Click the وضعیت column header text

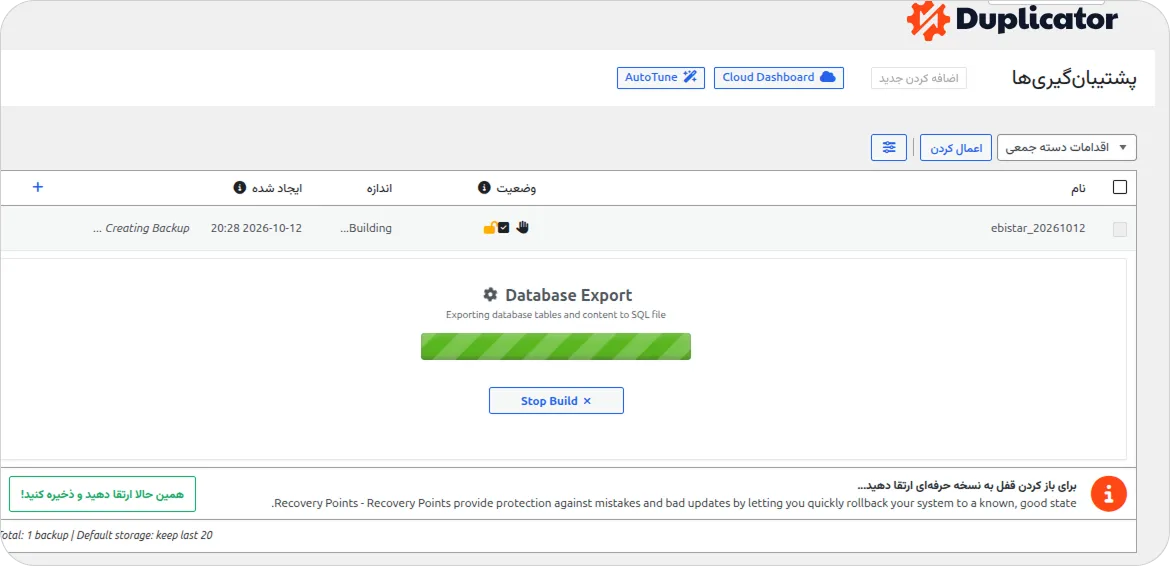[x=516, y=188]
